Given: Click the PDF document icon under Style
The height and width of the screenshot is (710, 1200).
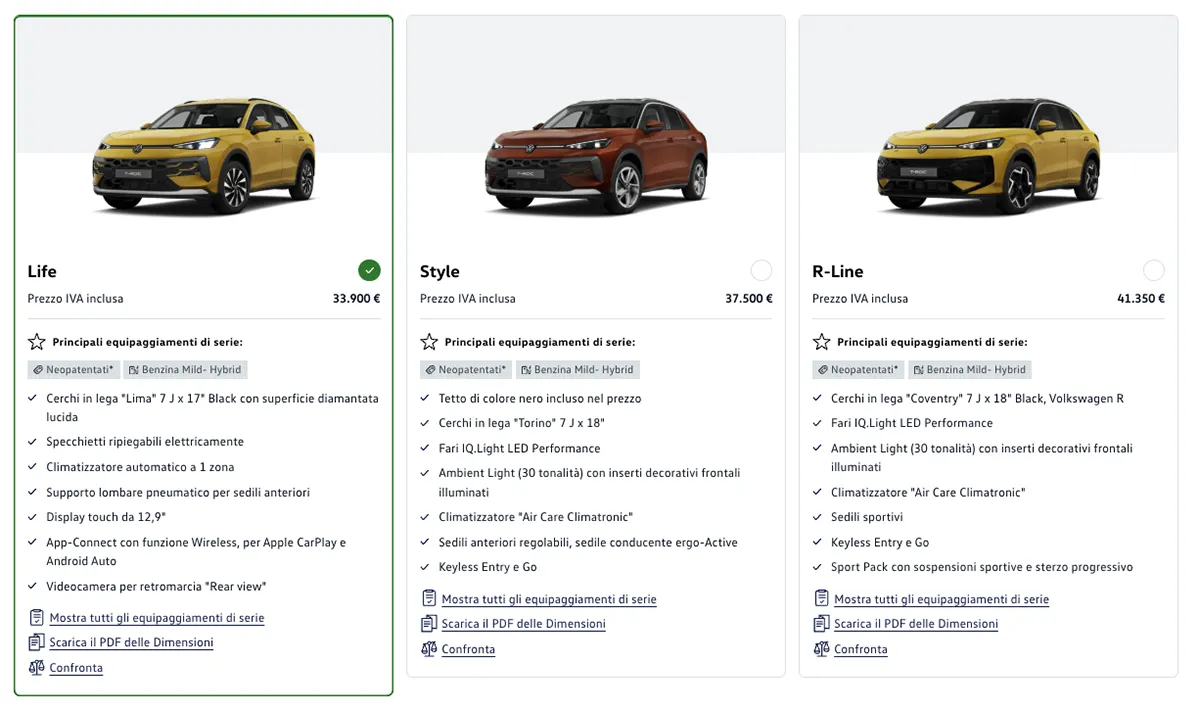Looking at the screenshot, I should (x=429, y=624).
